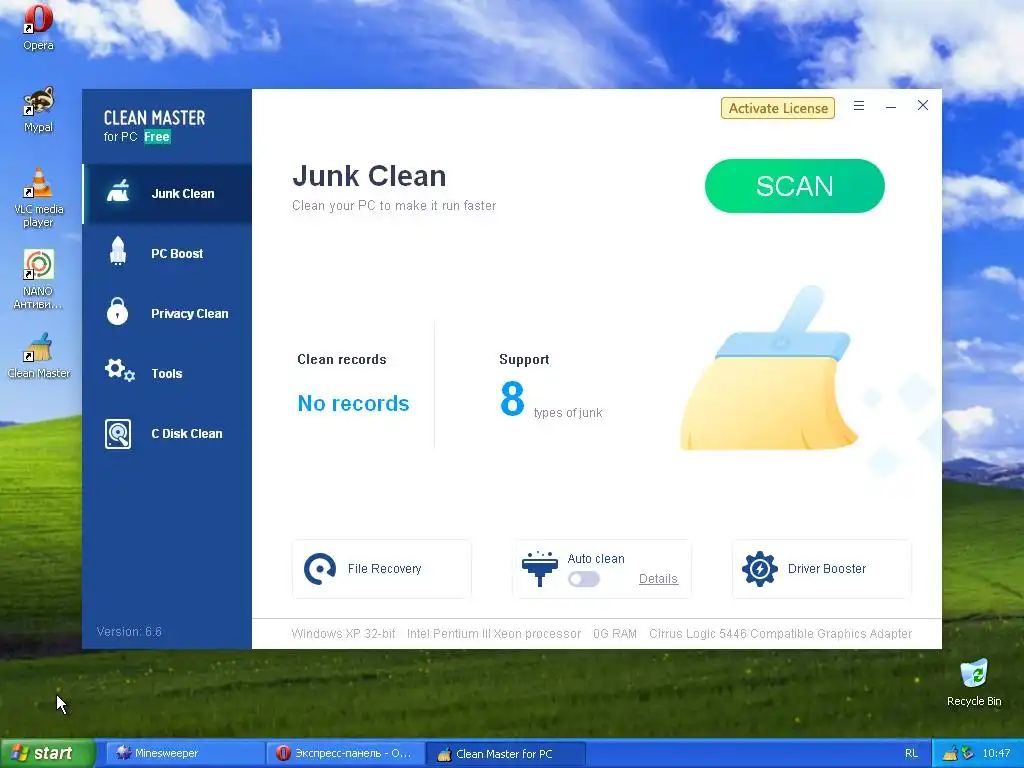The height and width of the screenshot is (768, 1024).
Task: Click the Tools gears icon
Action: pos(120,371)
